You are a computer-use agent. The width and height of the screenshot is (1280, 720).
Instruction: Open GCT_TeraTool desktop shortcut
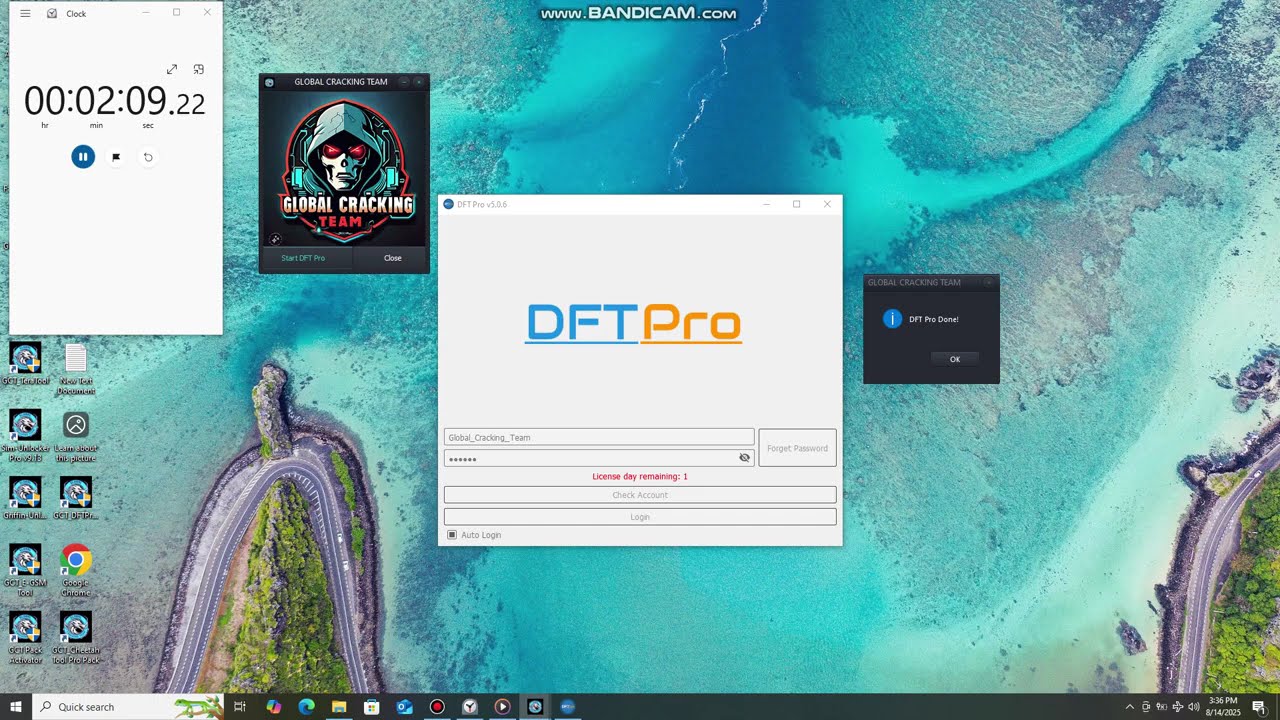pos(25,364)
